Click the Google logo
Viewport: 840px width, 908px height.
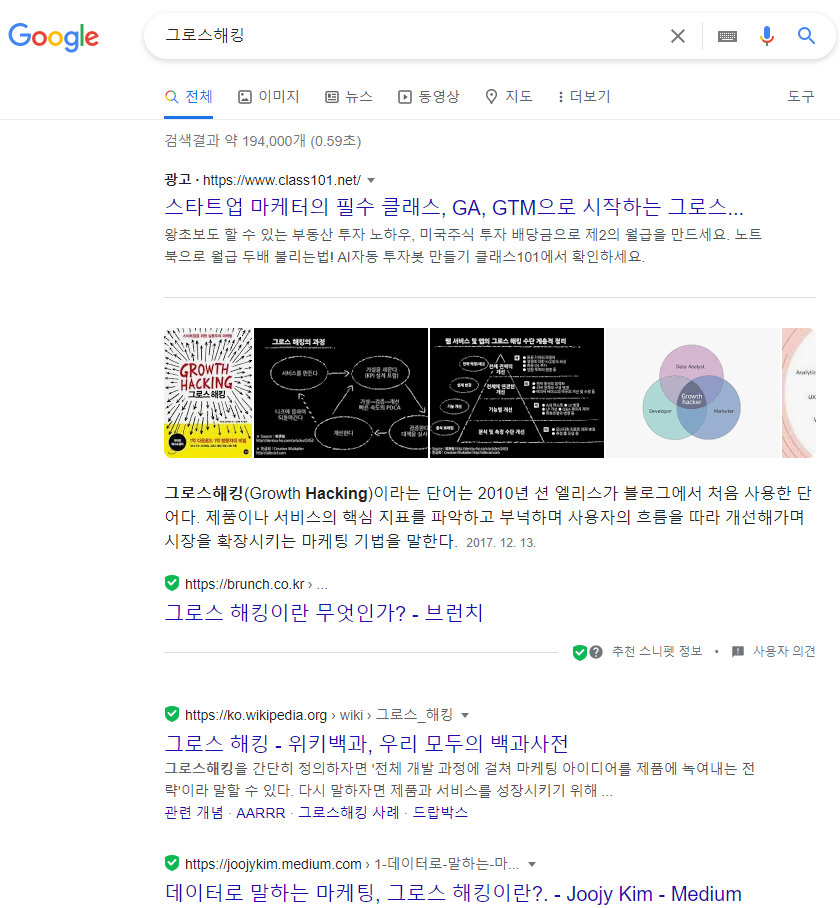coord(53,37)
